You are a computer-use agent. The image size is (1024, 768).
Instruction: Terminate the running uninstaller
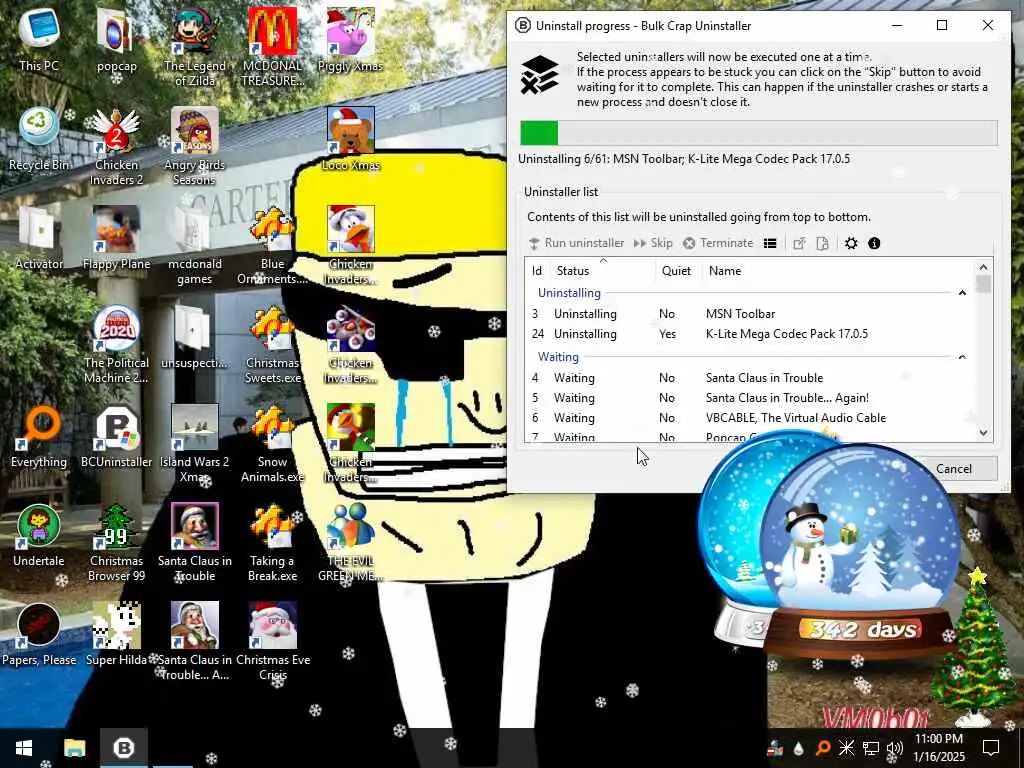[718, 243]
